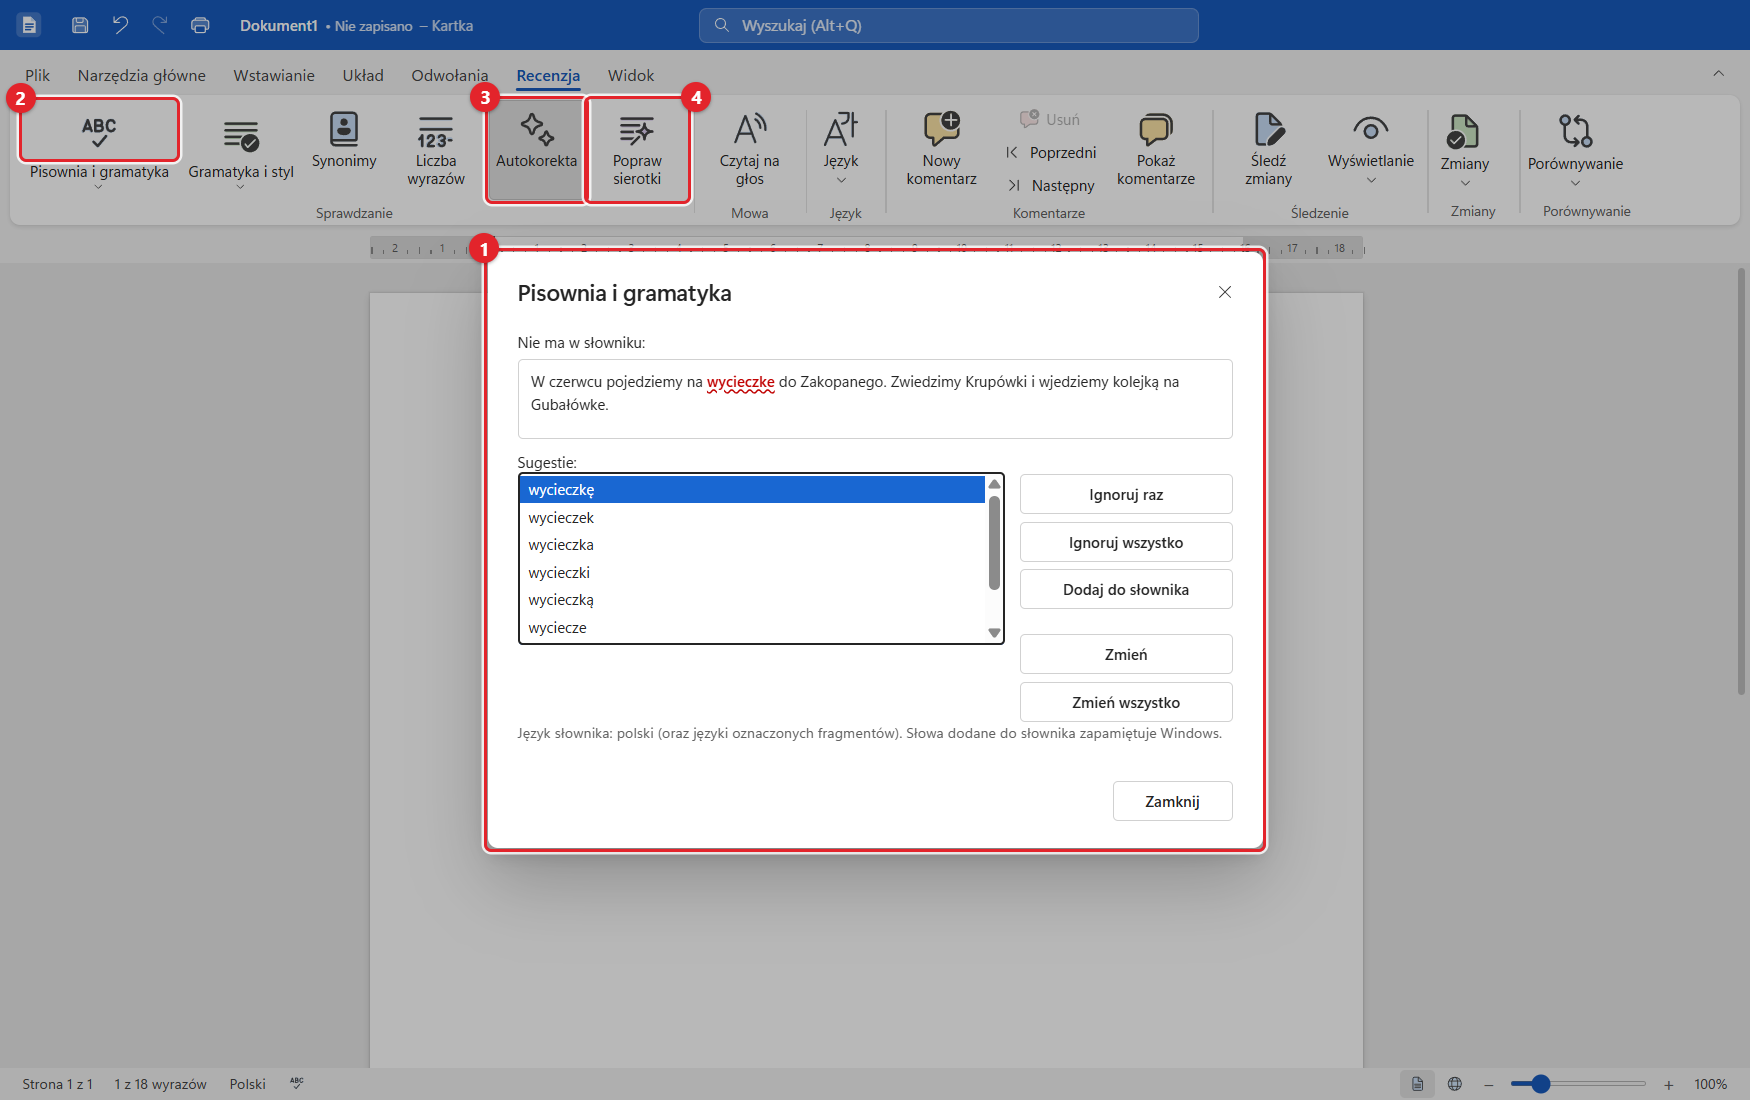Expand arrow under Pisownia i gramatyka
This screenshot has height=1100, width=1750.
(98, 187)
